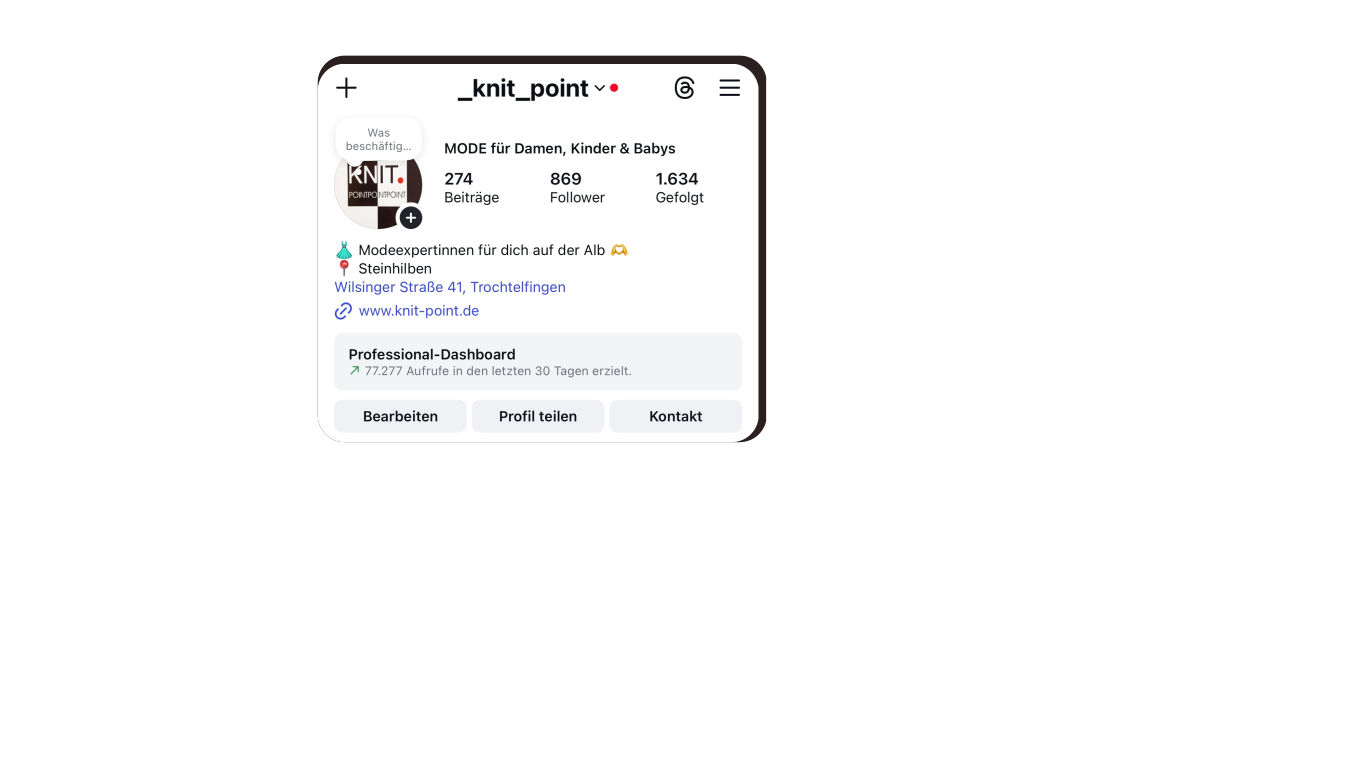
Task: View the 274 Beiträge count
Action: [472, 187]
